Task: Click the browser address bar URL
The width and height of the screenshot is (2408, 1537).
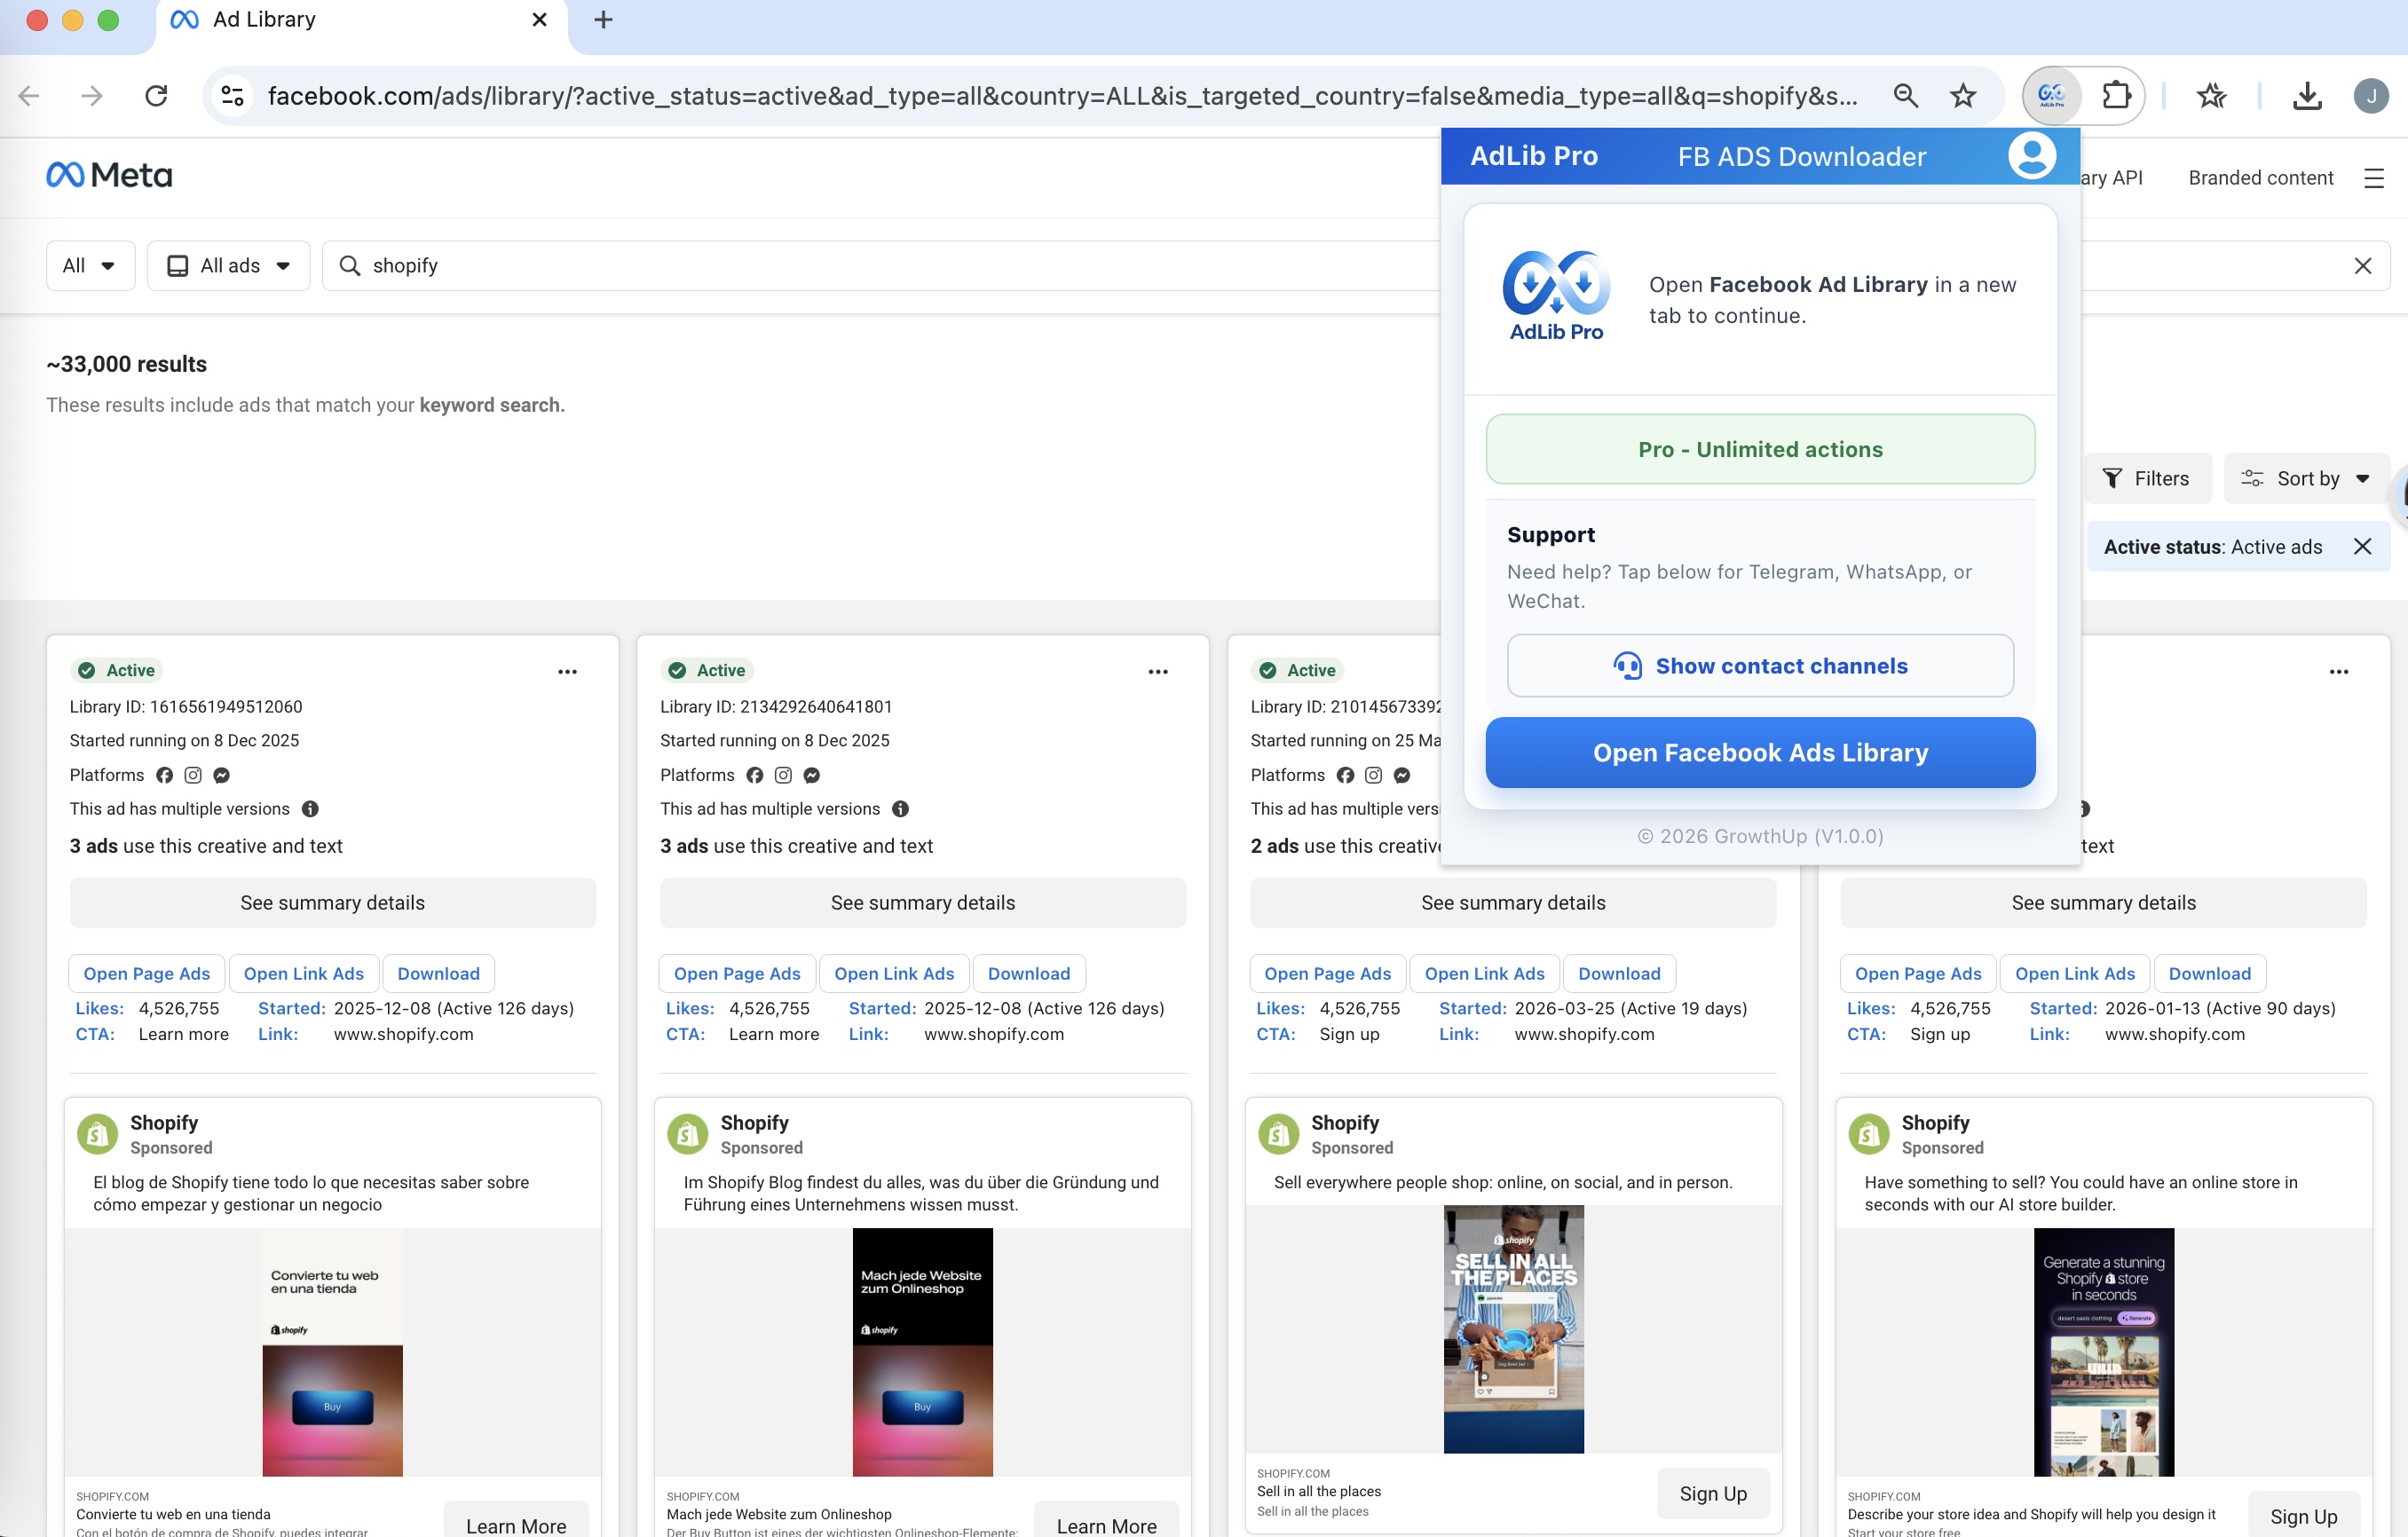Action: click(1063, 96)
